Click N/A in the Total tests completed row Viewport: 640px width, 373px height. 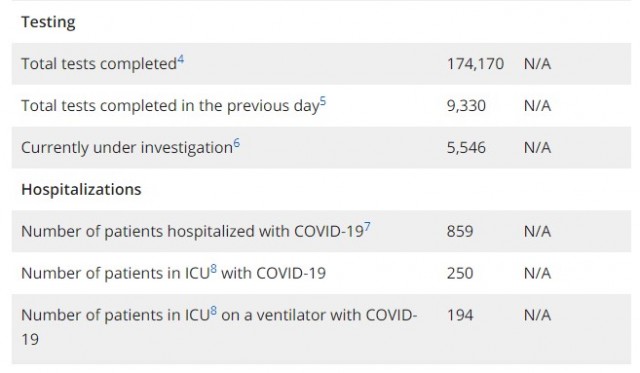[537, 64]
